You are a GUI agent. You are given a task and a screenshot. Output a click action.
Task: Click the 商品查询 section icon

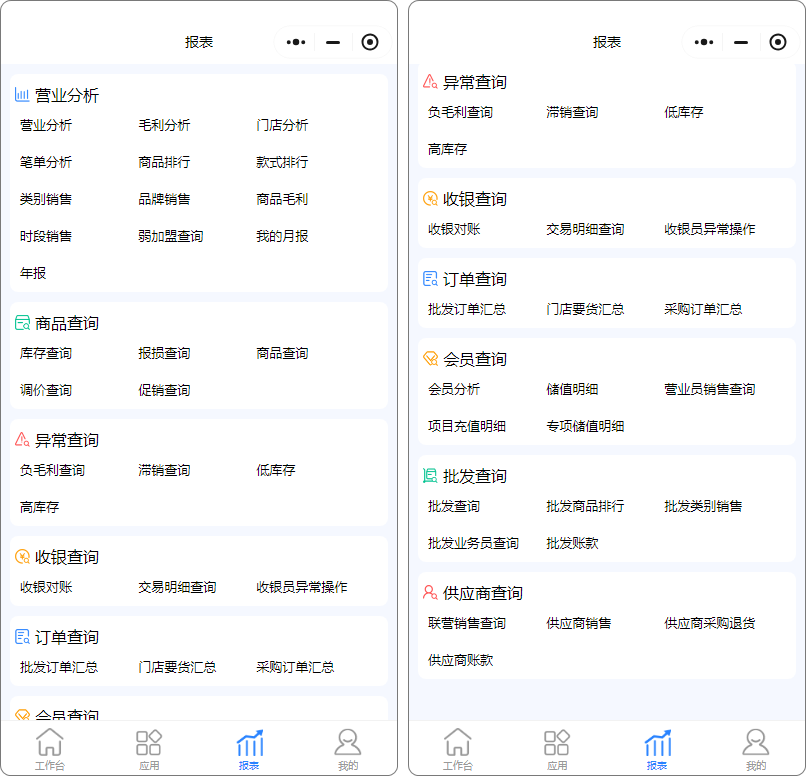pyautogui.click(x=22, y=323)
